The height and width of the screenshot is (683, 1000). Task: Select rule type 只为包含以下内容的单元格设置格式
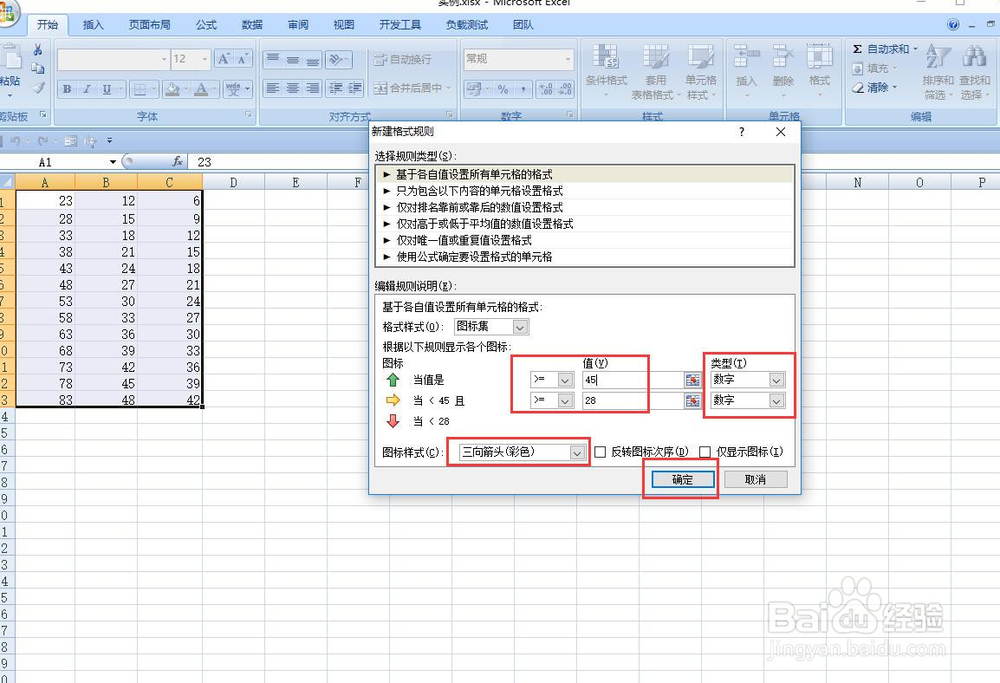[x=585, y=191]
